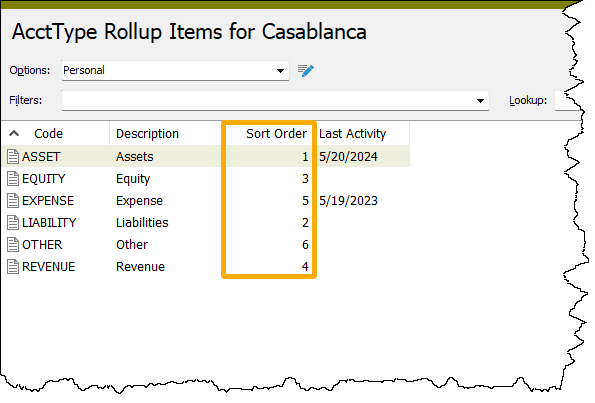595x403 pixels.
Task: Click the Lookup input field
Action: click(568, 101)
